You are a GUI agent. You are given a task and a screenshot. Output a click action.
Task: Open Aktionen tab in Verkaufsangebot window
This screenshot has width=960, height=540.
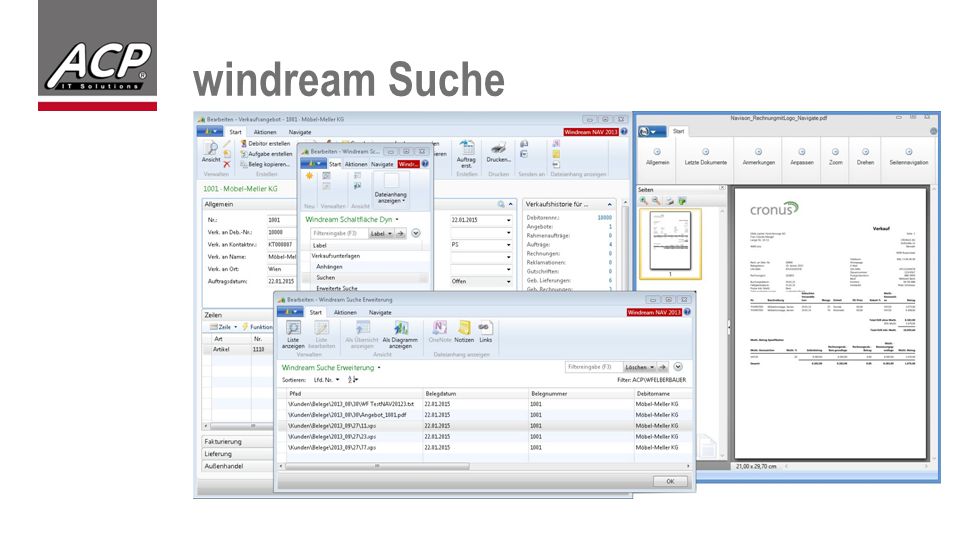point(264,132)
